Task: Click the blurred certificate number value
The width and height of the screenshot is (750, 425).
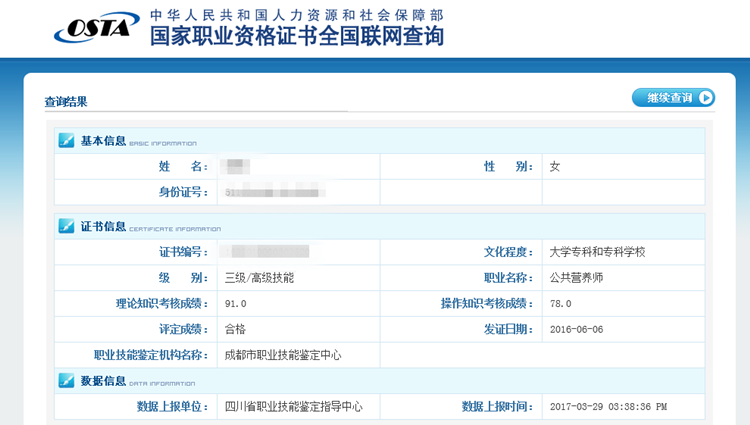Action: point(267,251)
